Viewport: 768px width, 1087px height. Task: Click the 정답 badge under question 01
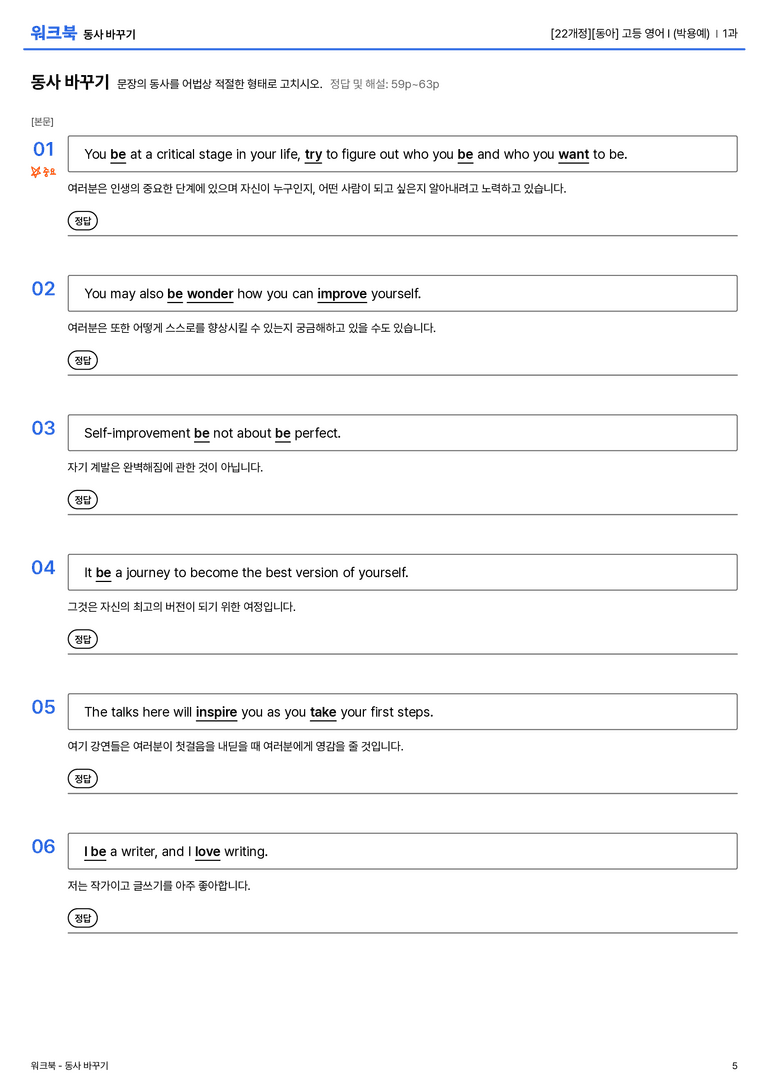[x=82, y=220]
